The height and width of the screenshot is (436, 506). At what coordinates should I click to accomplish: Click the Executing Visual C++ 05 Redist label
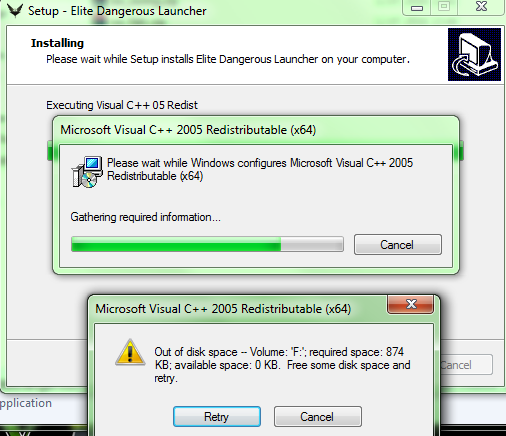pos(122,105)
